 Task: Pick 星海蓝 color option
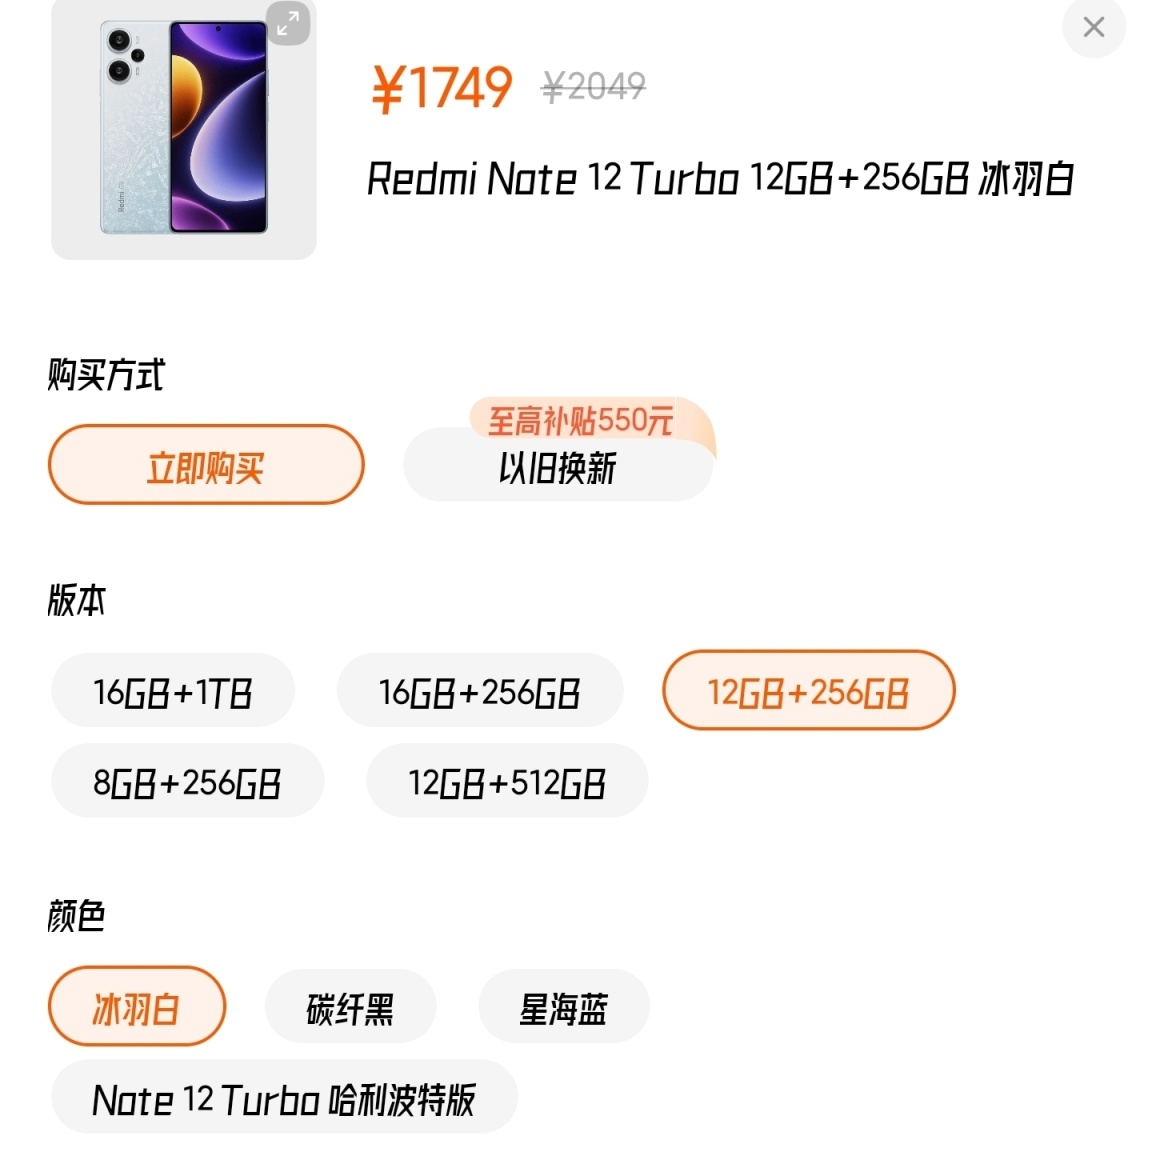coord(564,1007)
